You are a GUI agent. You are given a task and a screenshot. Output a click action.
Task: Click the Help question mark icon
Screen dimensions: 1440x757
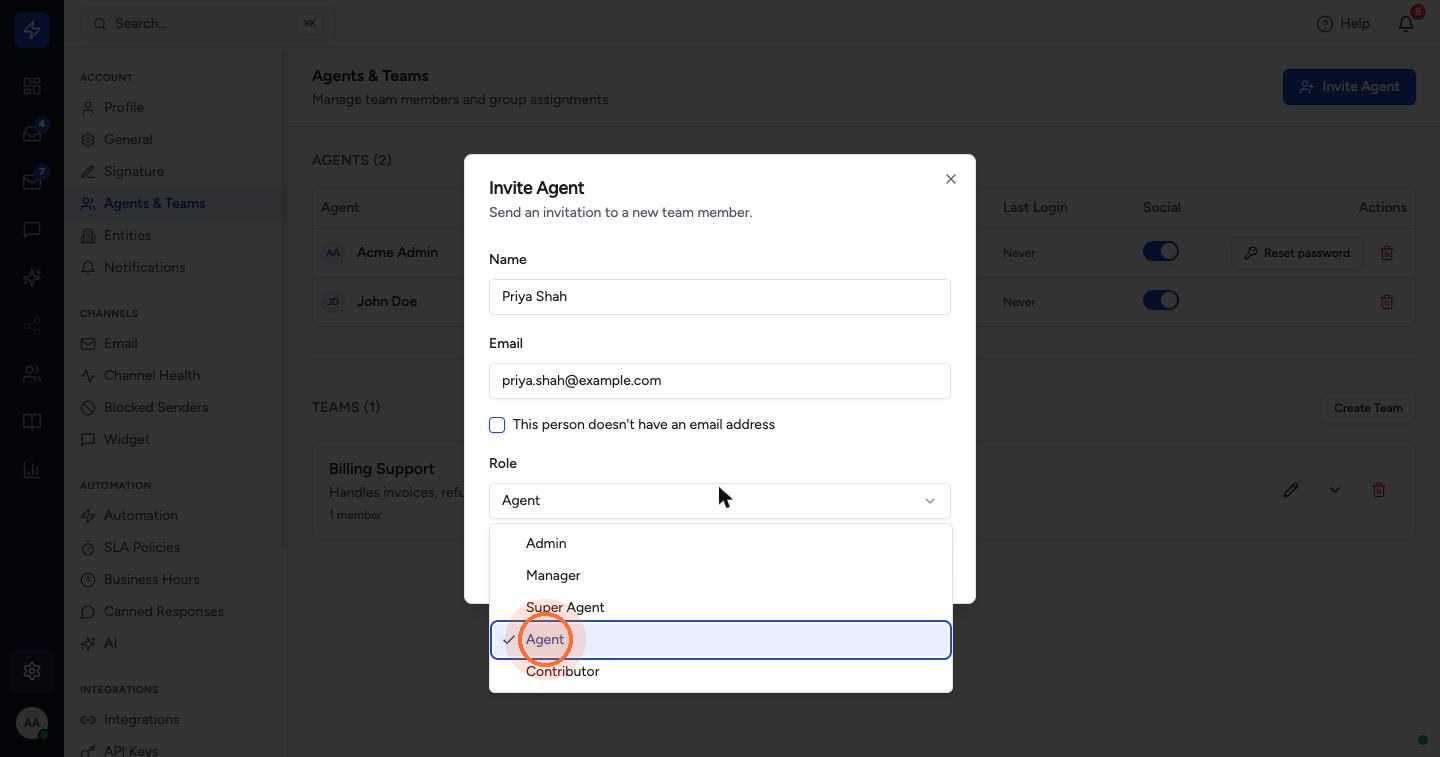pyautogui.click(x=1325, y=24)
